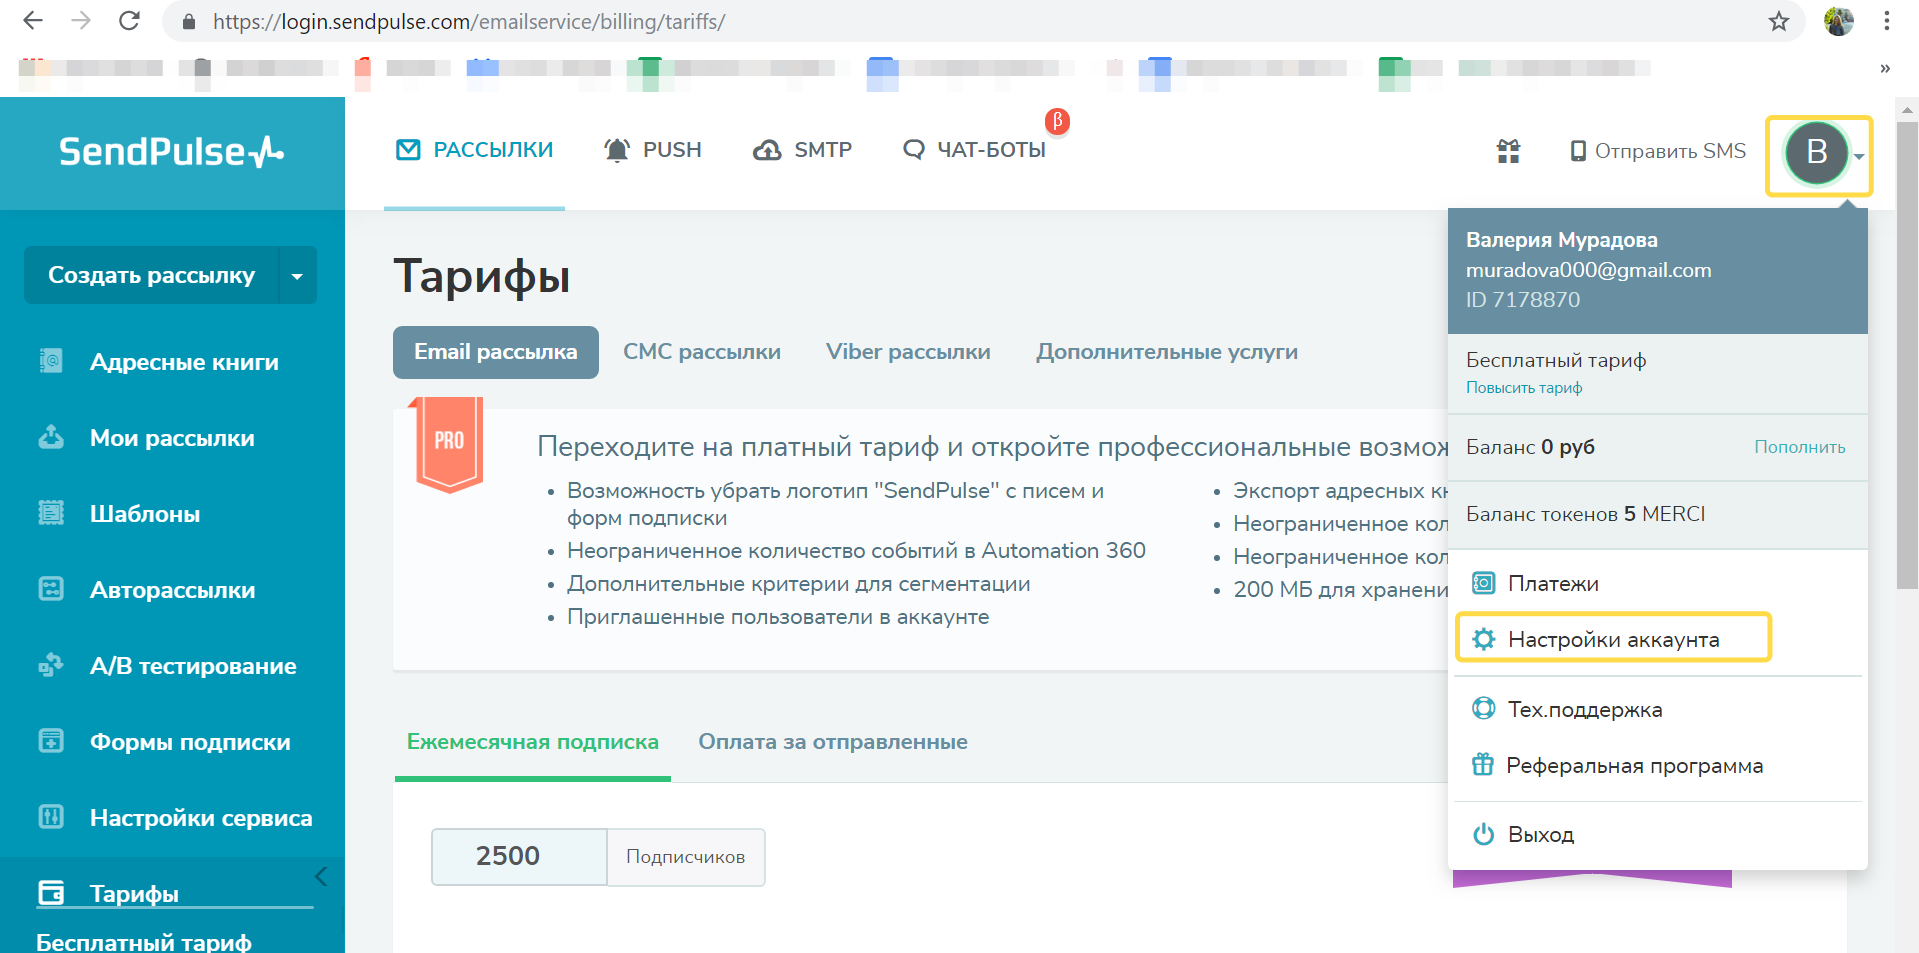Click the Баланс токенов 5 MERCI row
The image size is (1919, 953).
pyautogui.click(x=1658, y=514)
